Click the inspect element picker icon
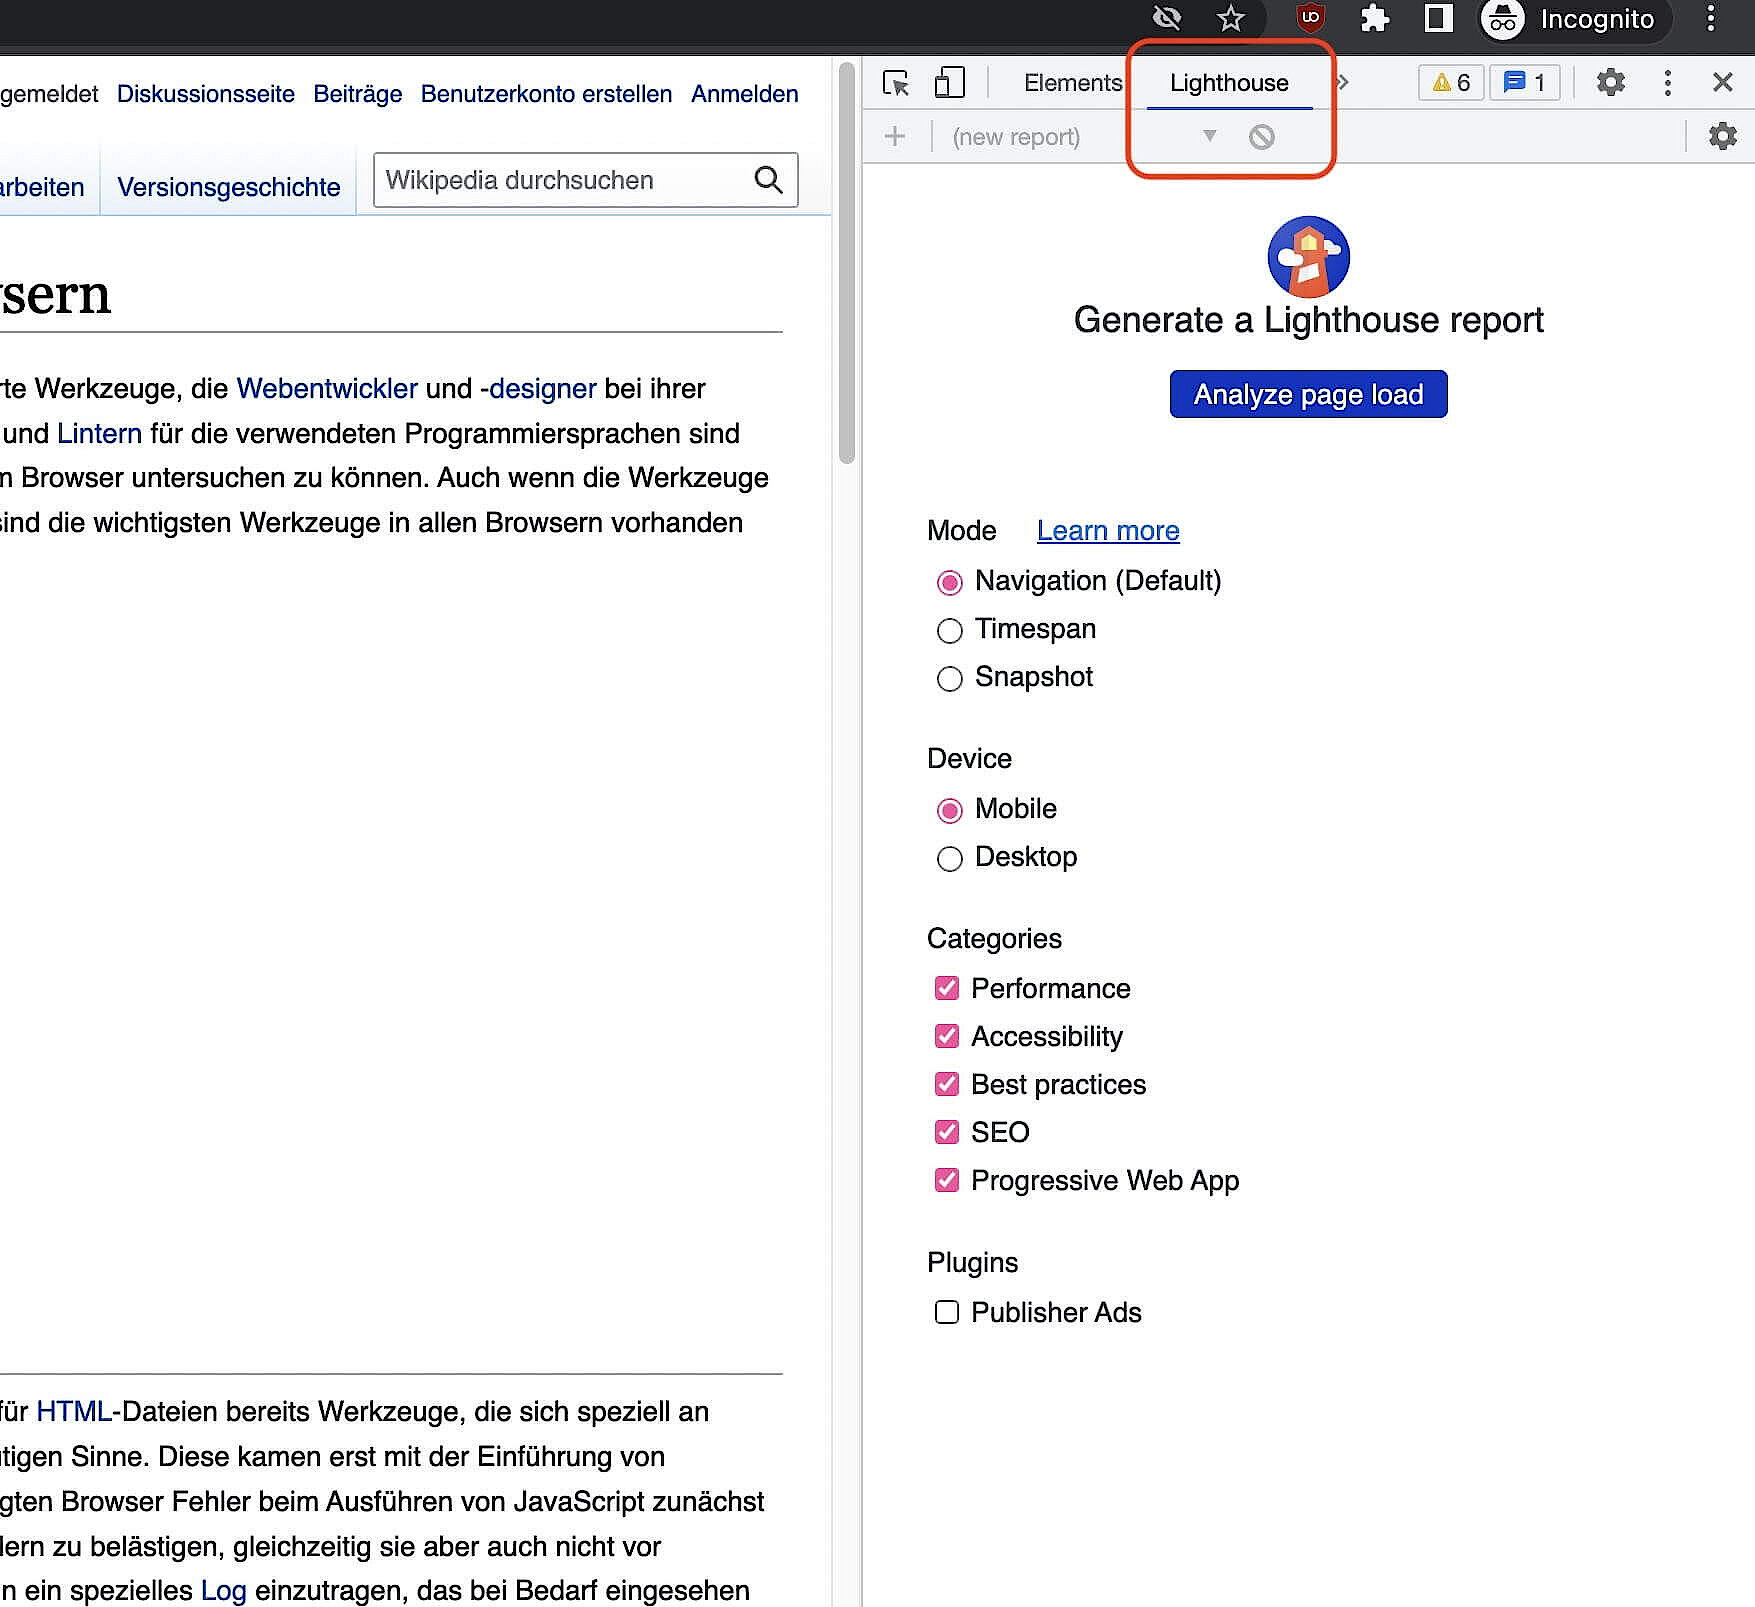The height and width of the screenshot is (1607, 1755). click(896, 83)
